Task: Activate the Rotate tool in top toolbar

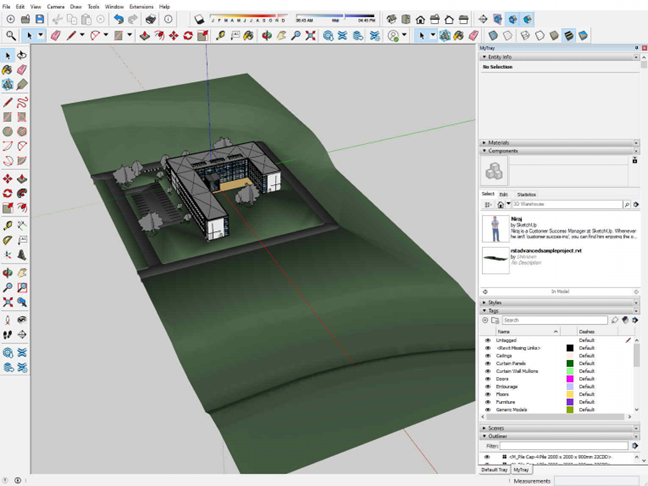Action: (188, 36)
